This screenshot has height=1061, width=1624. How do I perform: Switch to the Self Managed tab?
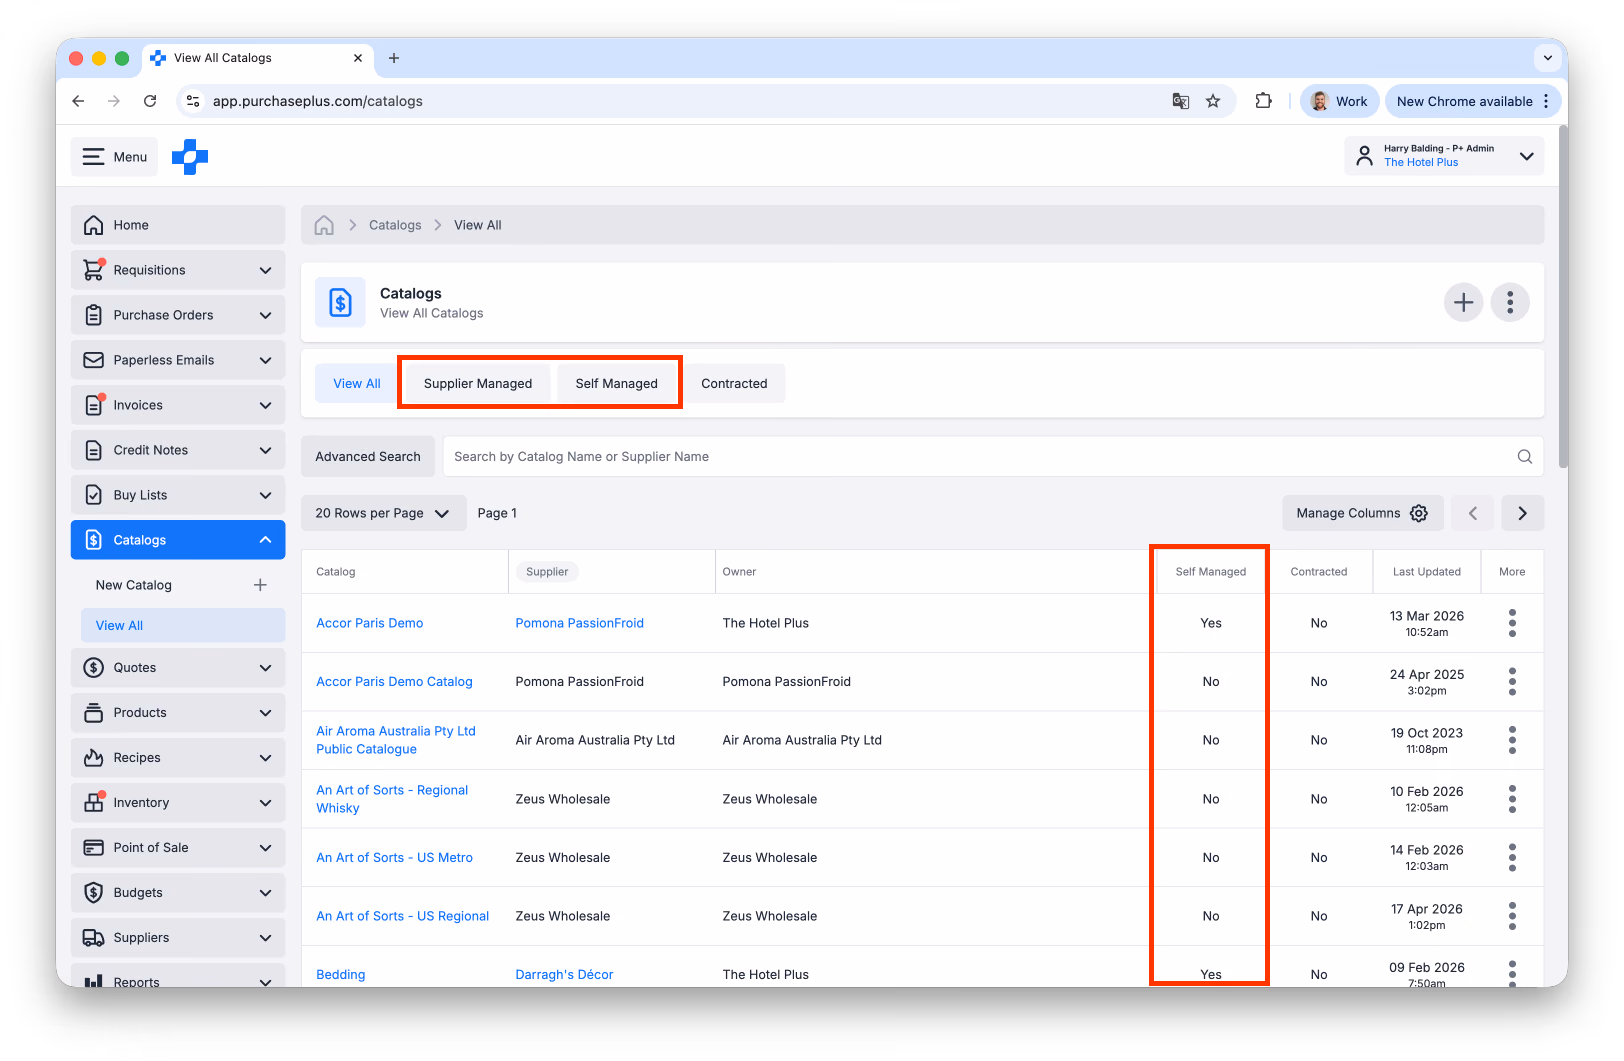point(617,383)
